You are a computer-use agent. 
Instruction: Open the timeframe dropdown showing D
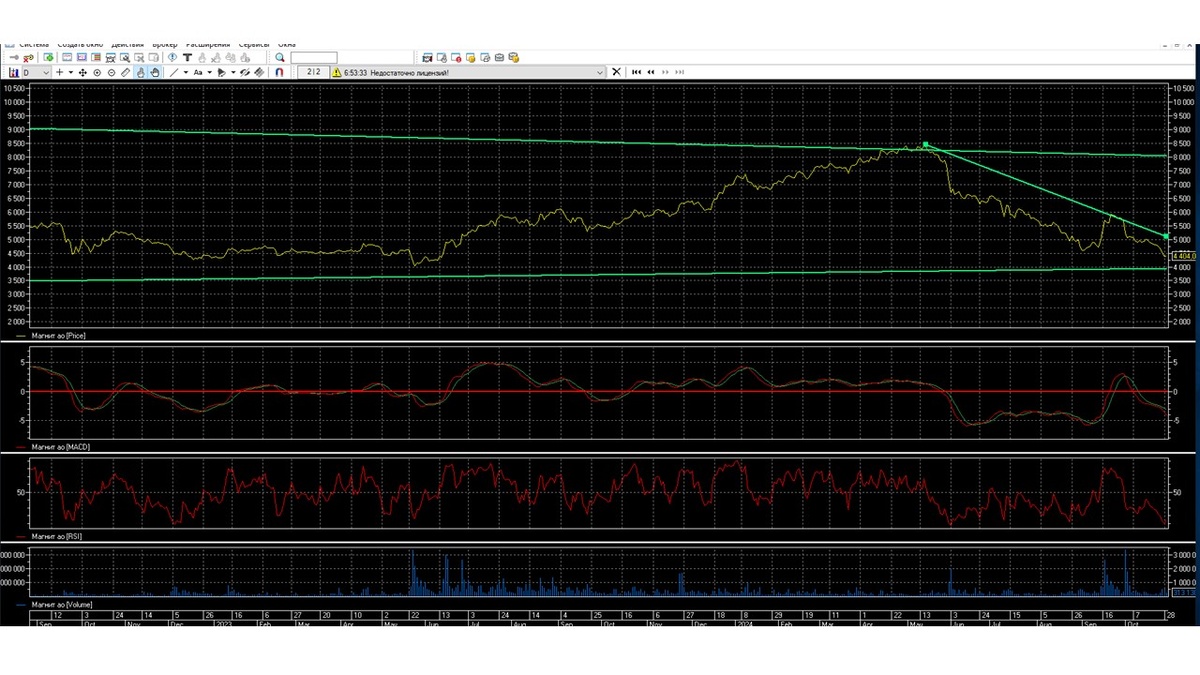click(x=36, y=72)
